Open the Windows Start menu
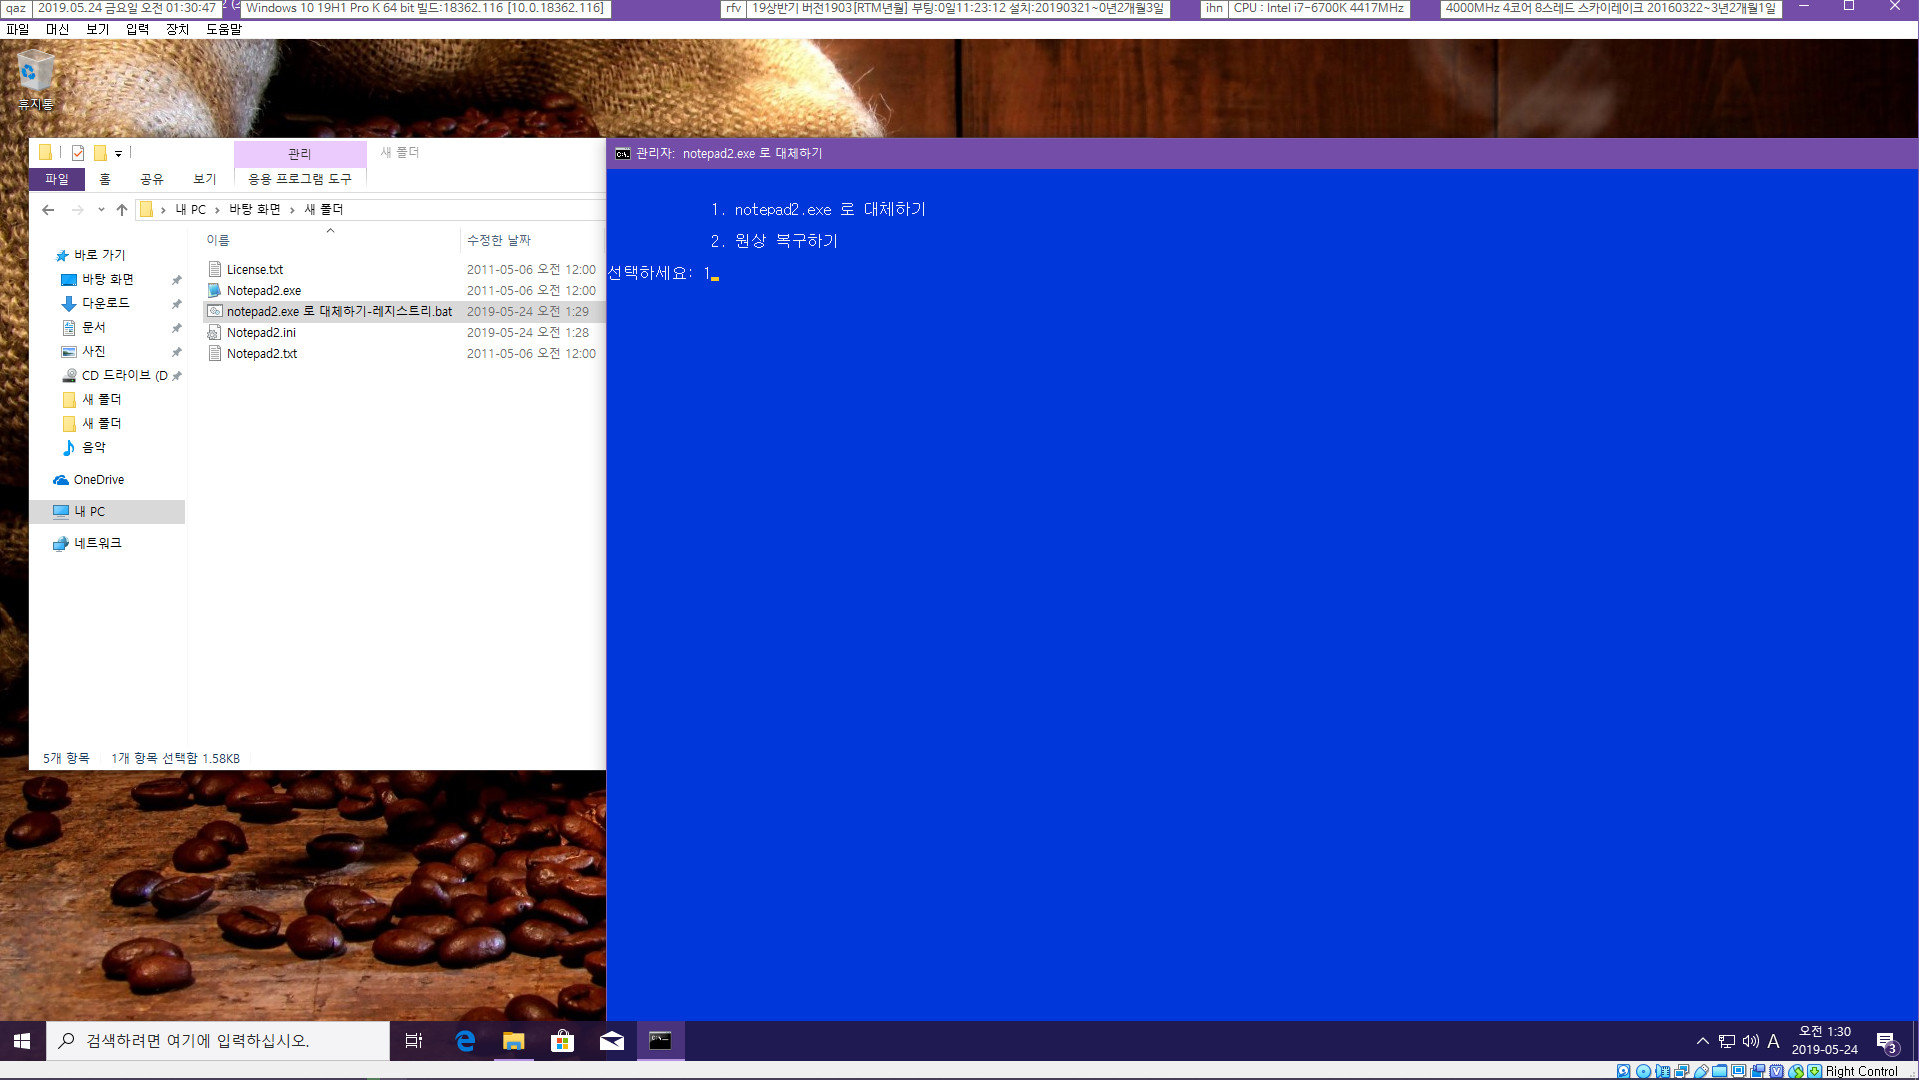The image size is (1919, 1080). [22, 1041]
